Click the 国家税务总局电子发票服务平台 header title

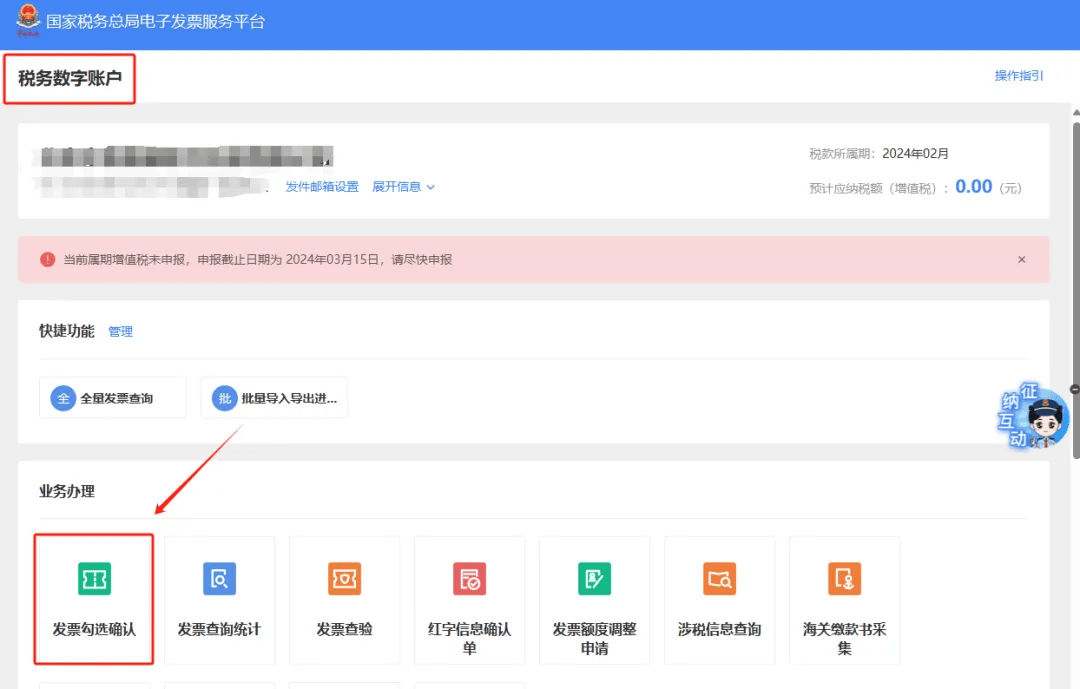pyautogui.click(x=156, y=22)
